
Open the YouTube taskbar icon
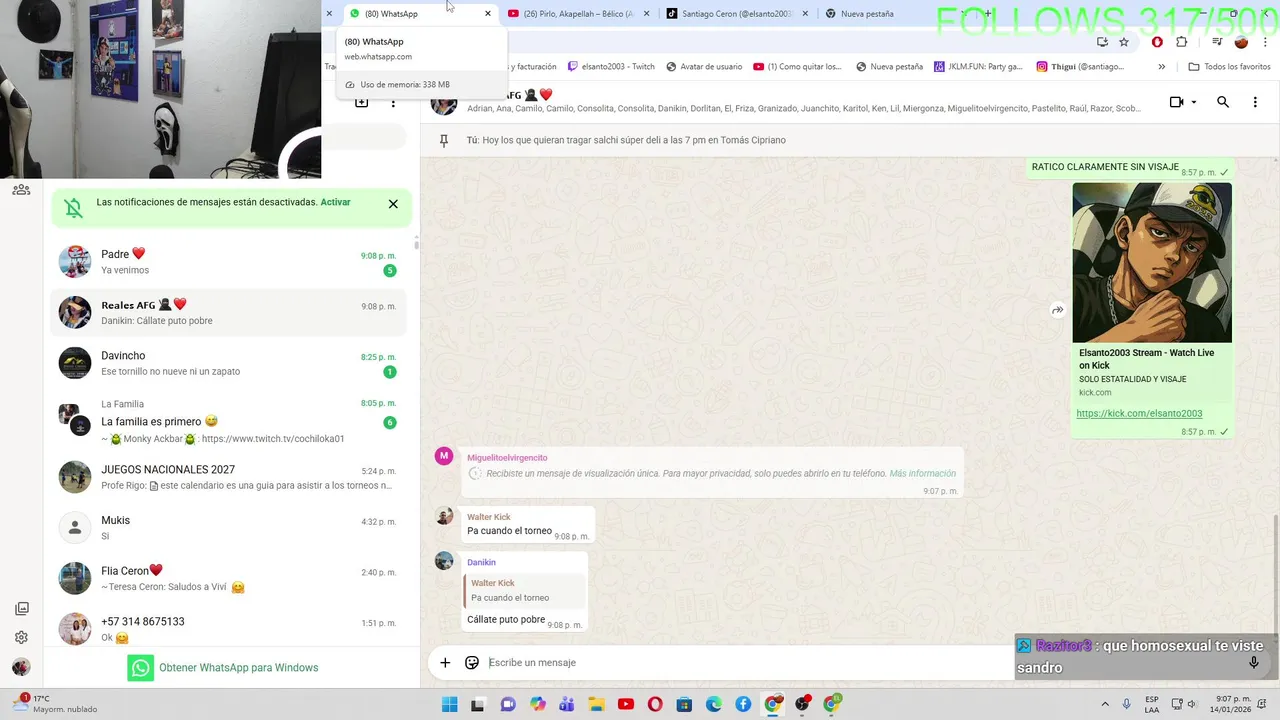(x=626, y=705)
